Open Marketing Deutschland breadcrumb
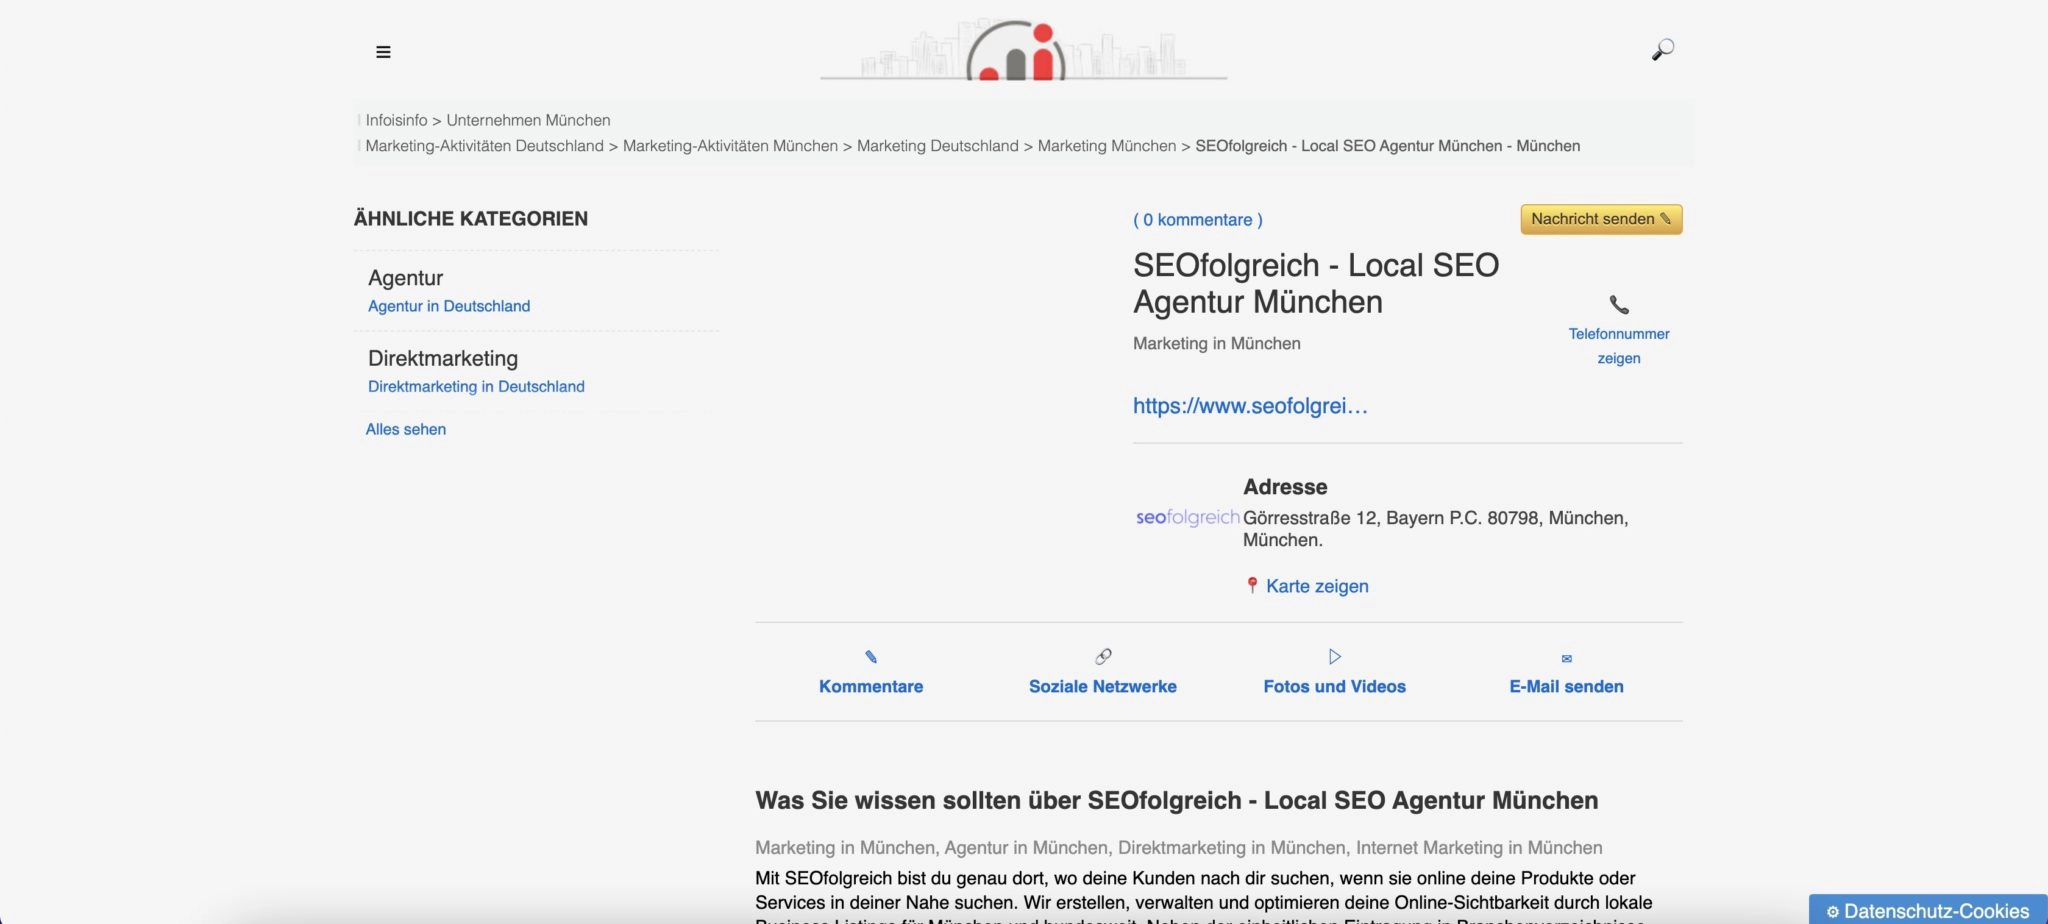 (938, 146)
